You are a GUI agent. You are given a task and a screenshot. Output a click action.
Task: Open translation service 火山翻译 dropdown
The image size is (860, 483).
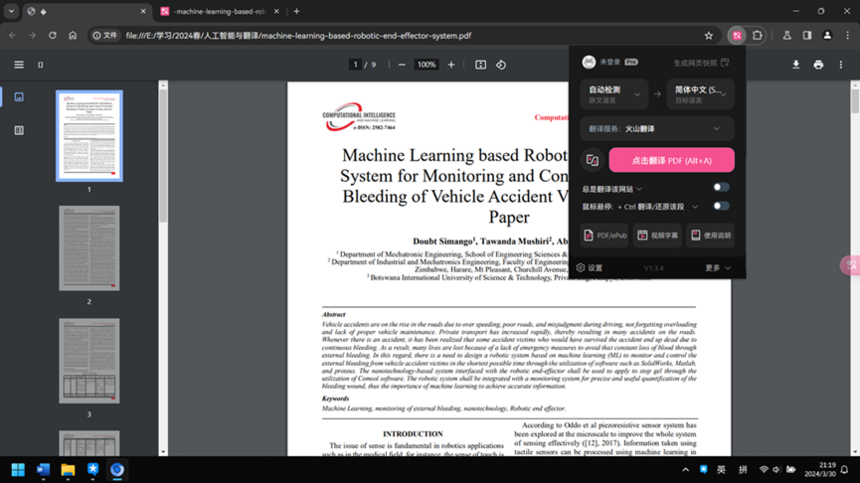(657, 129)
